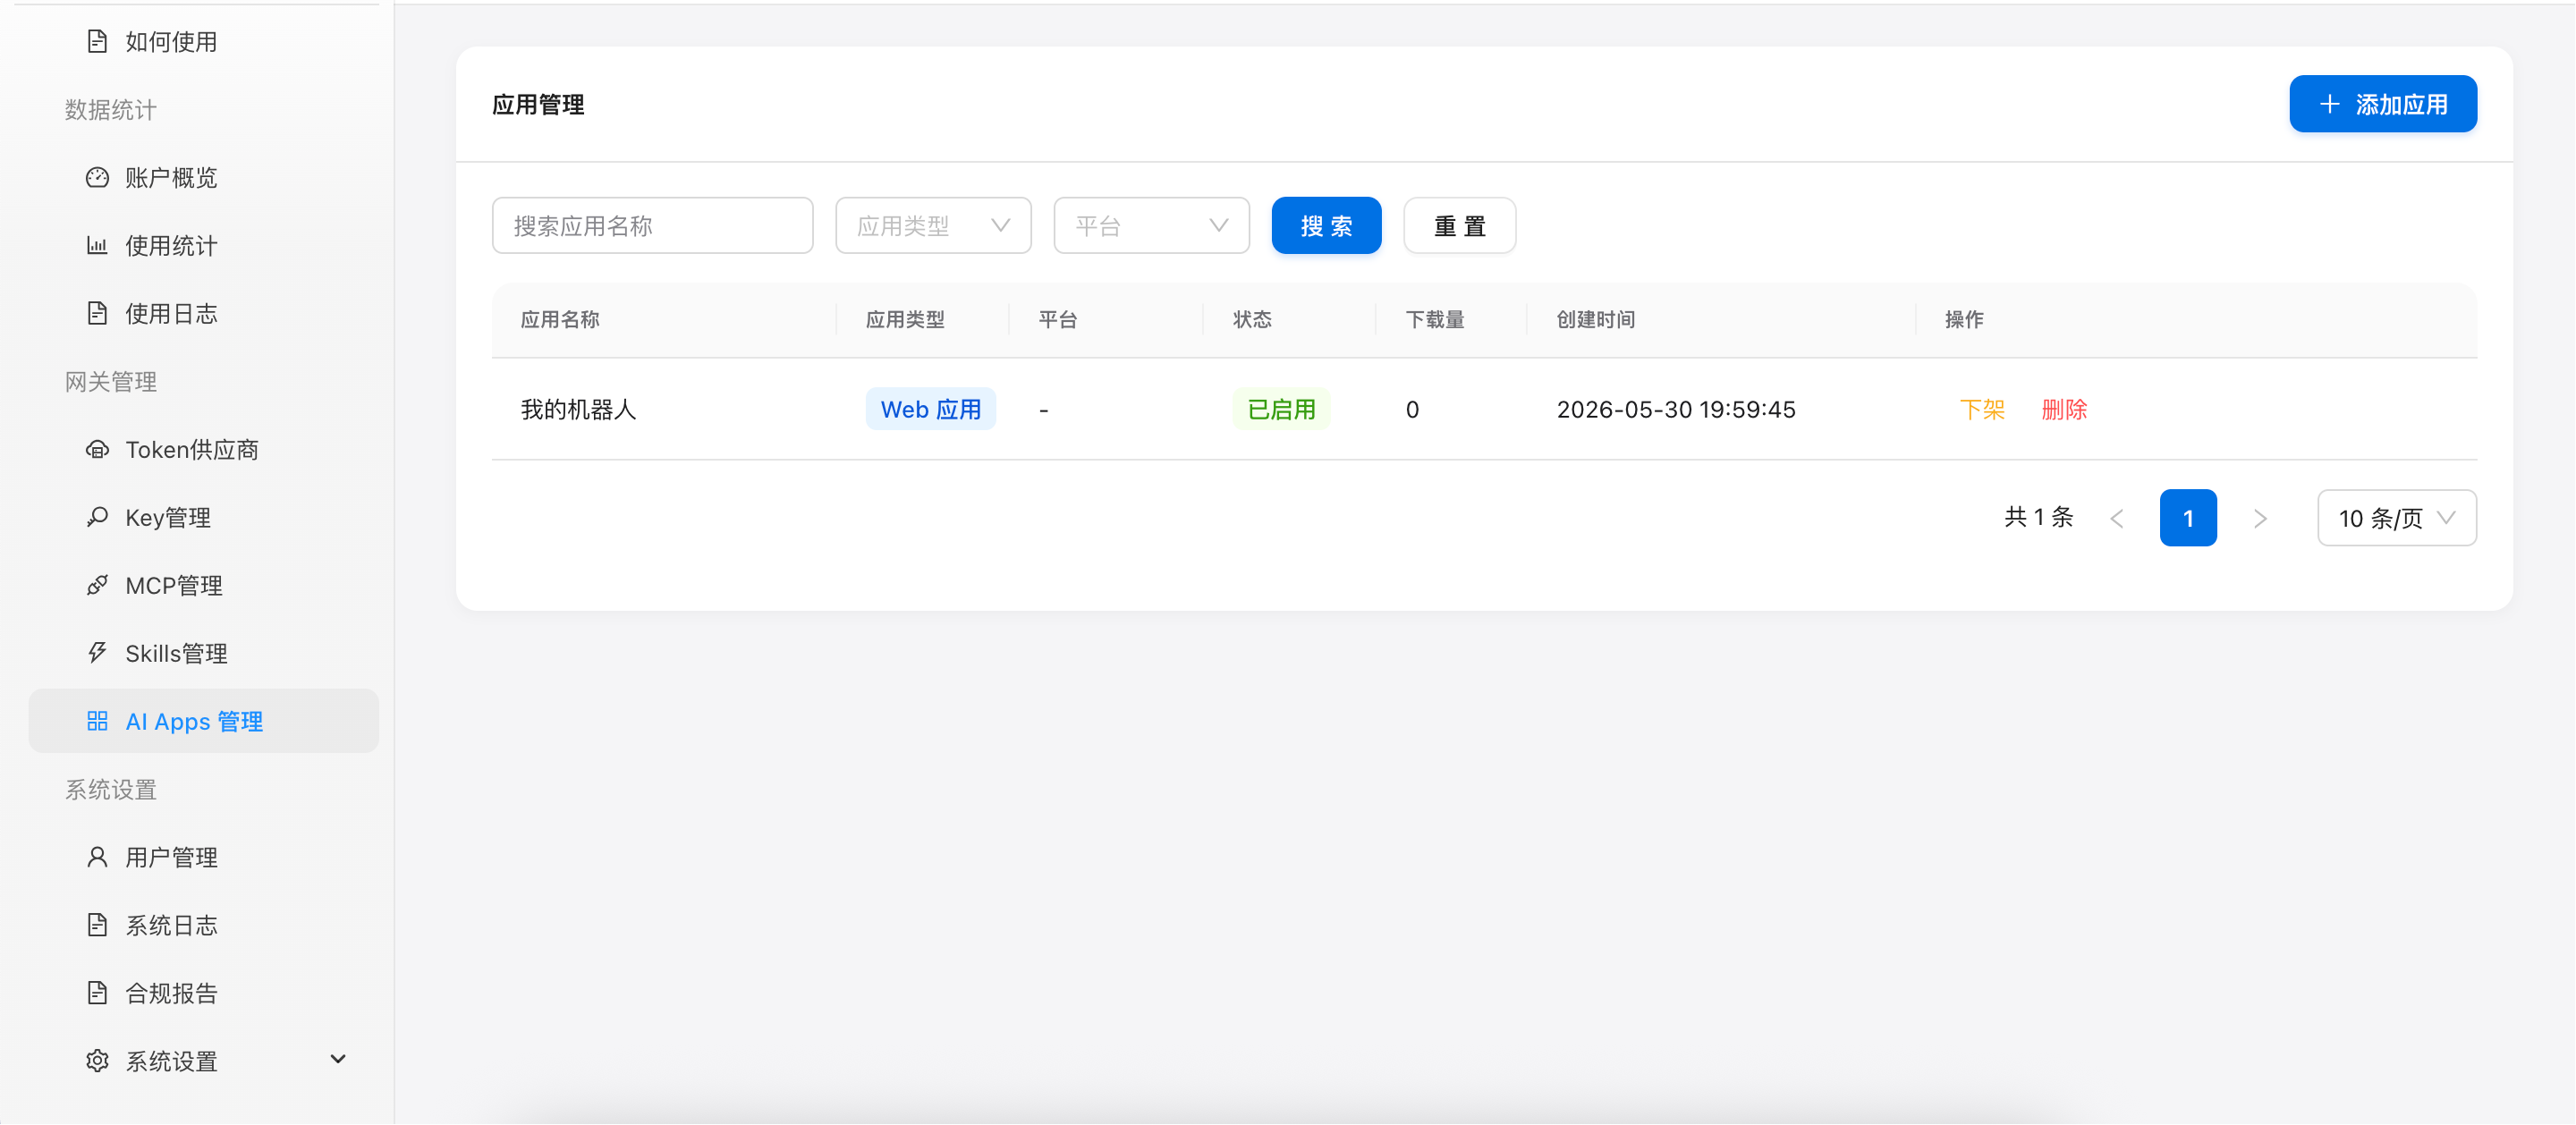Select page 1 in pagination
Screen dimensions: 2576x1125
click(2188, 518)
